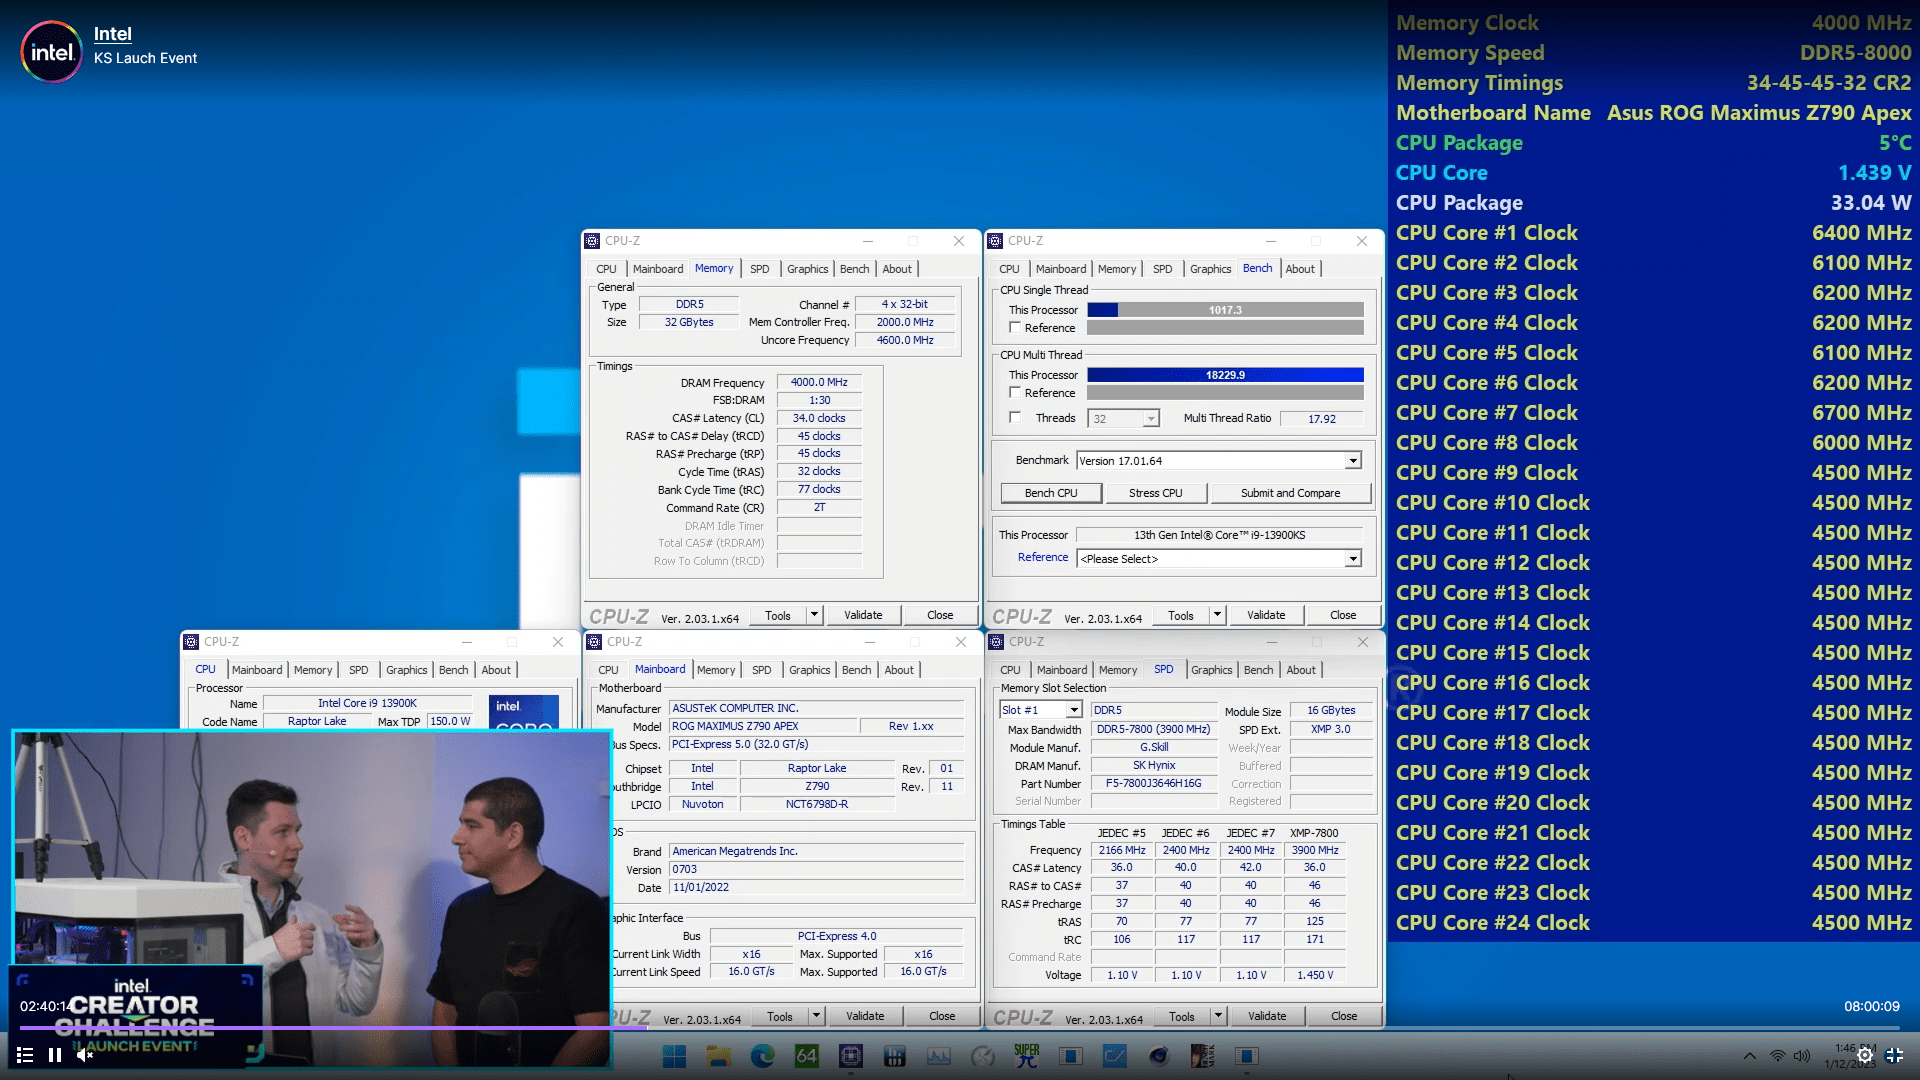Image resolution: width=1920 pixels, height=1080 pixels.
Task: Click Submit and Compare button
Action: click(1290, 493)
